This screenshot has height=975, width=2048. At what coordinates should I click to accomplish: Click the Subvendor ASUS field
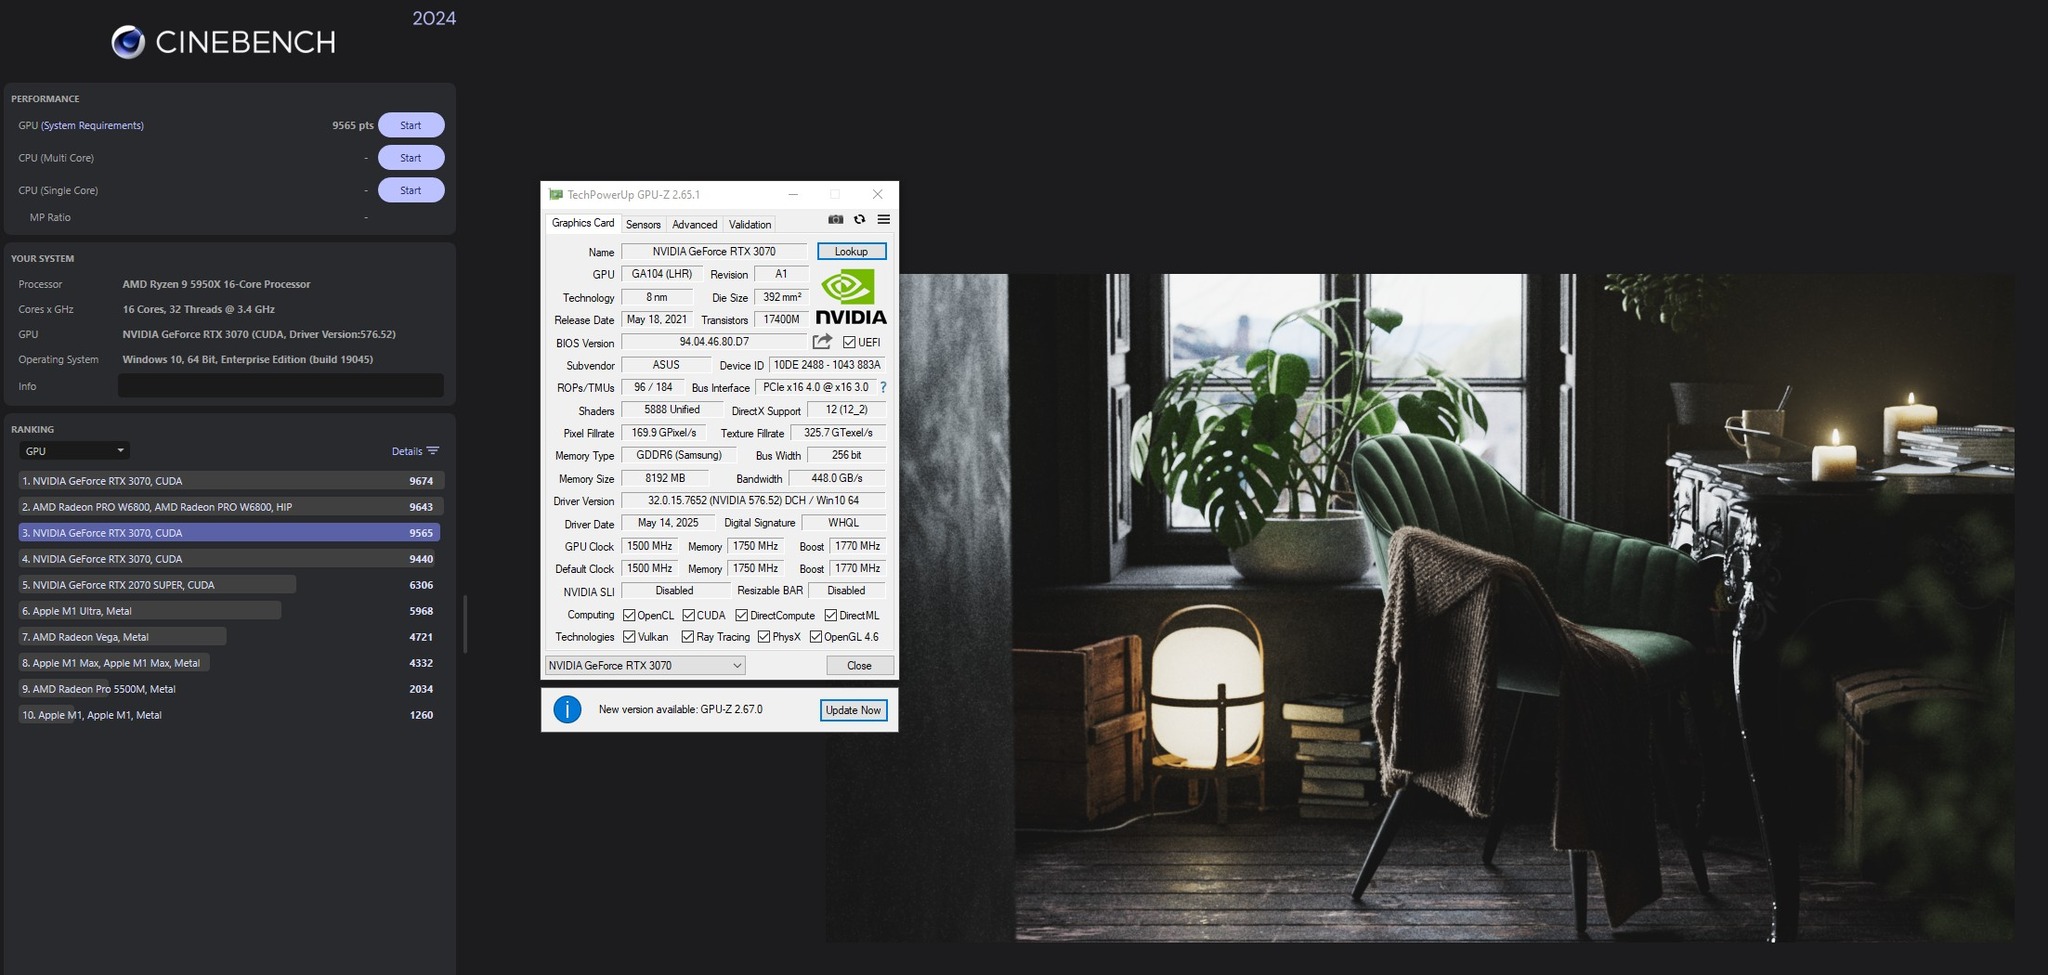pyautogui.click(x=666, y=365)
